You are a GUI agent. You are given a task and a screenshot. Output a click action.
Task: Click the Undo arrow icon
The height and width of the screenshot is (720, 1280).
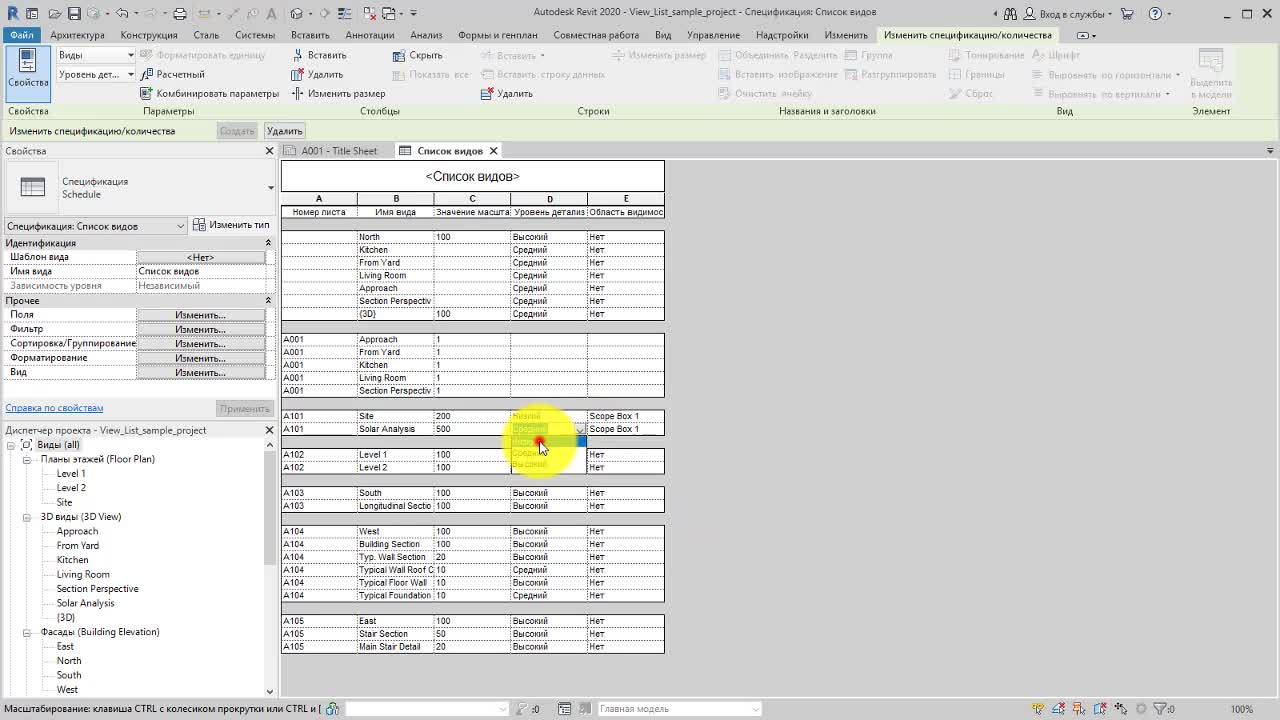[122, 14]
